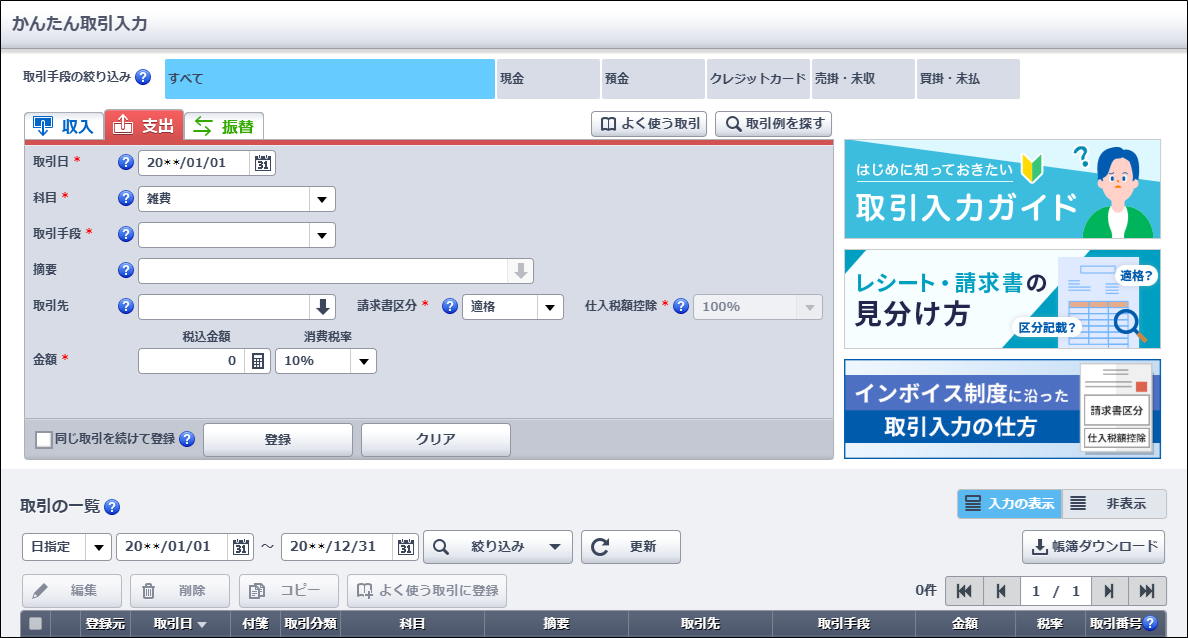
Task: Click help icon beside 取引の一覧 heading
Action: (112, 507)
